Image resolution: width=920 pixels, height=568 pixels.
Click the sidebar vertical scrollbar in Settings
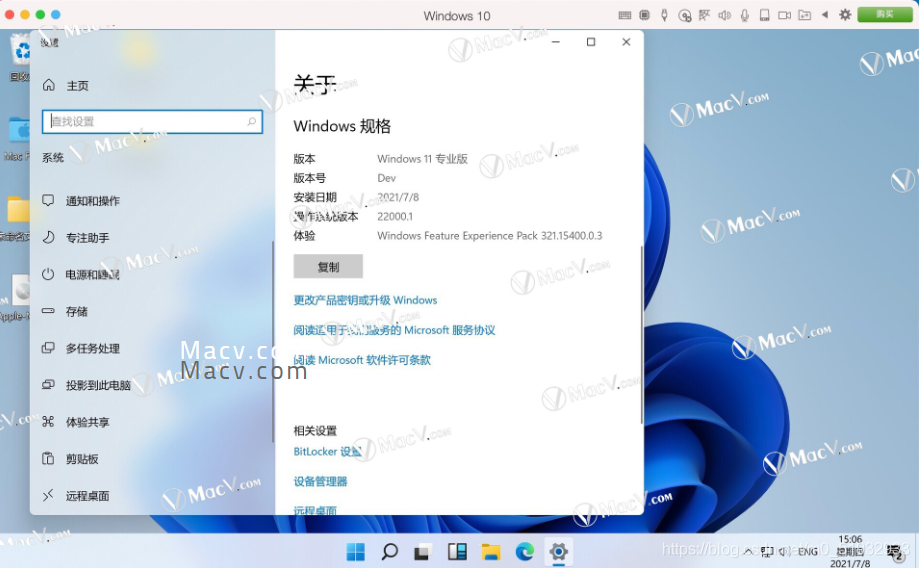pos(273,342)
